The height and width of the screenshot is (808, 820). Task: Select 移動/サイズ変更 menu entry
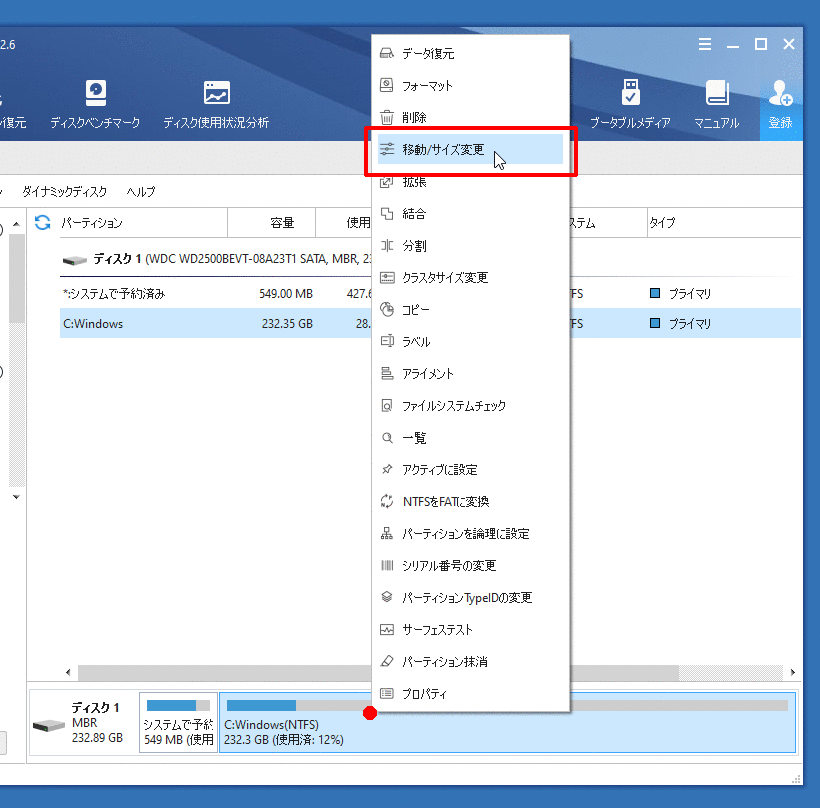[443, 150]
